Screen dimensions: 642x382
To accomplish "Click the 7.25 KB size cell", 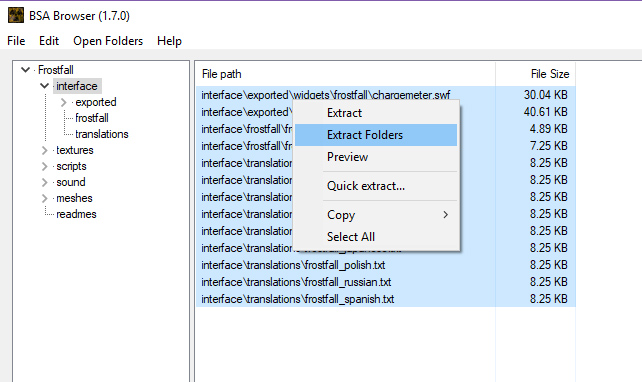I will coord(548,146).
